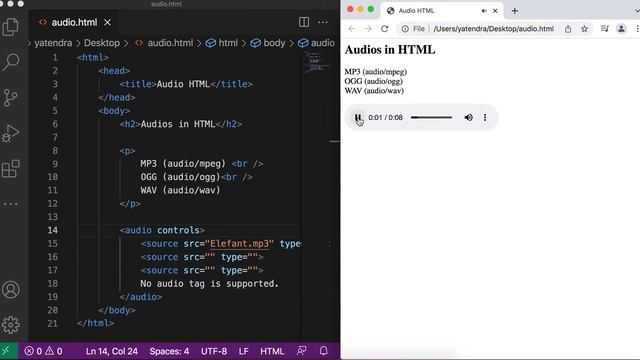Pause the audio player in browser
This screenshot has height=360, width=640.
(358, 118)
